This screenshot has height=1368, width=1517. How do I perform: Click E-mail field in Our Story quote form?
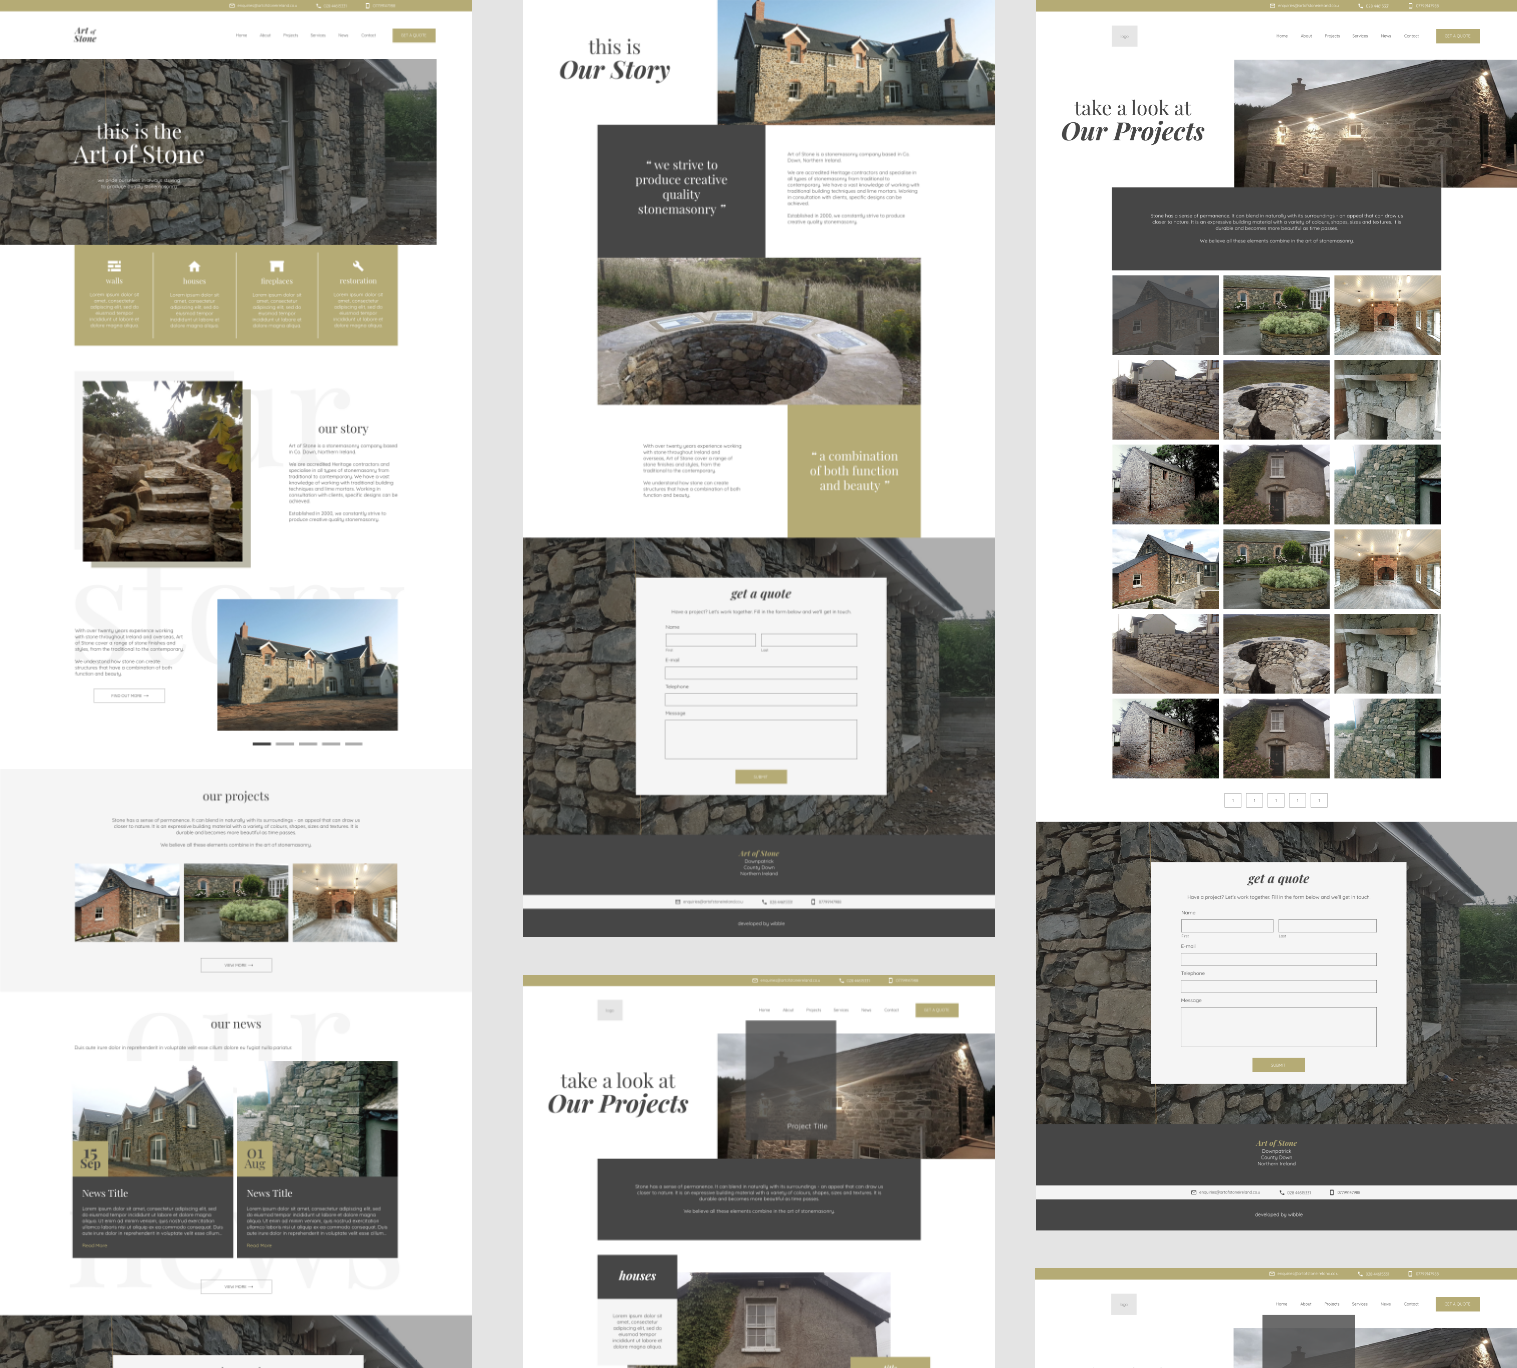coord(761,673)
